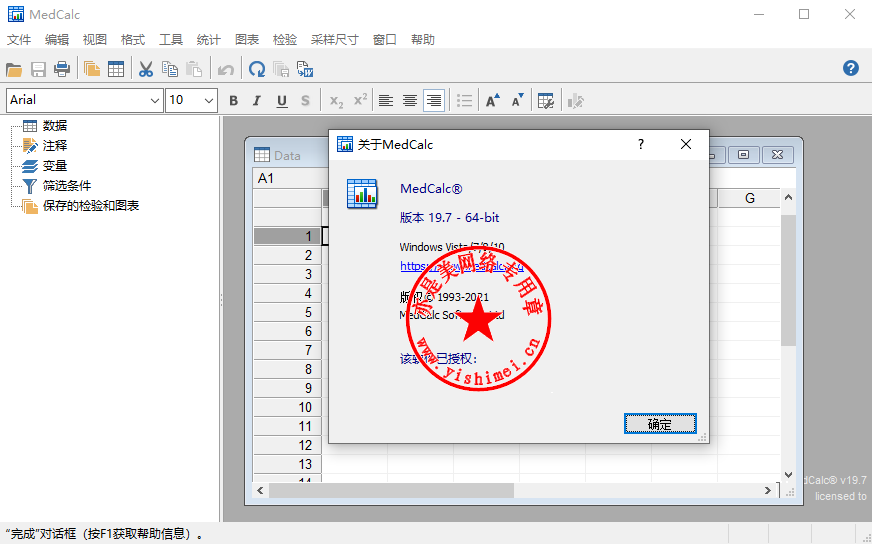Close the 关于MedCalc dialog
This screenshot has width=872, height=544.
click(x=686, y=145)
